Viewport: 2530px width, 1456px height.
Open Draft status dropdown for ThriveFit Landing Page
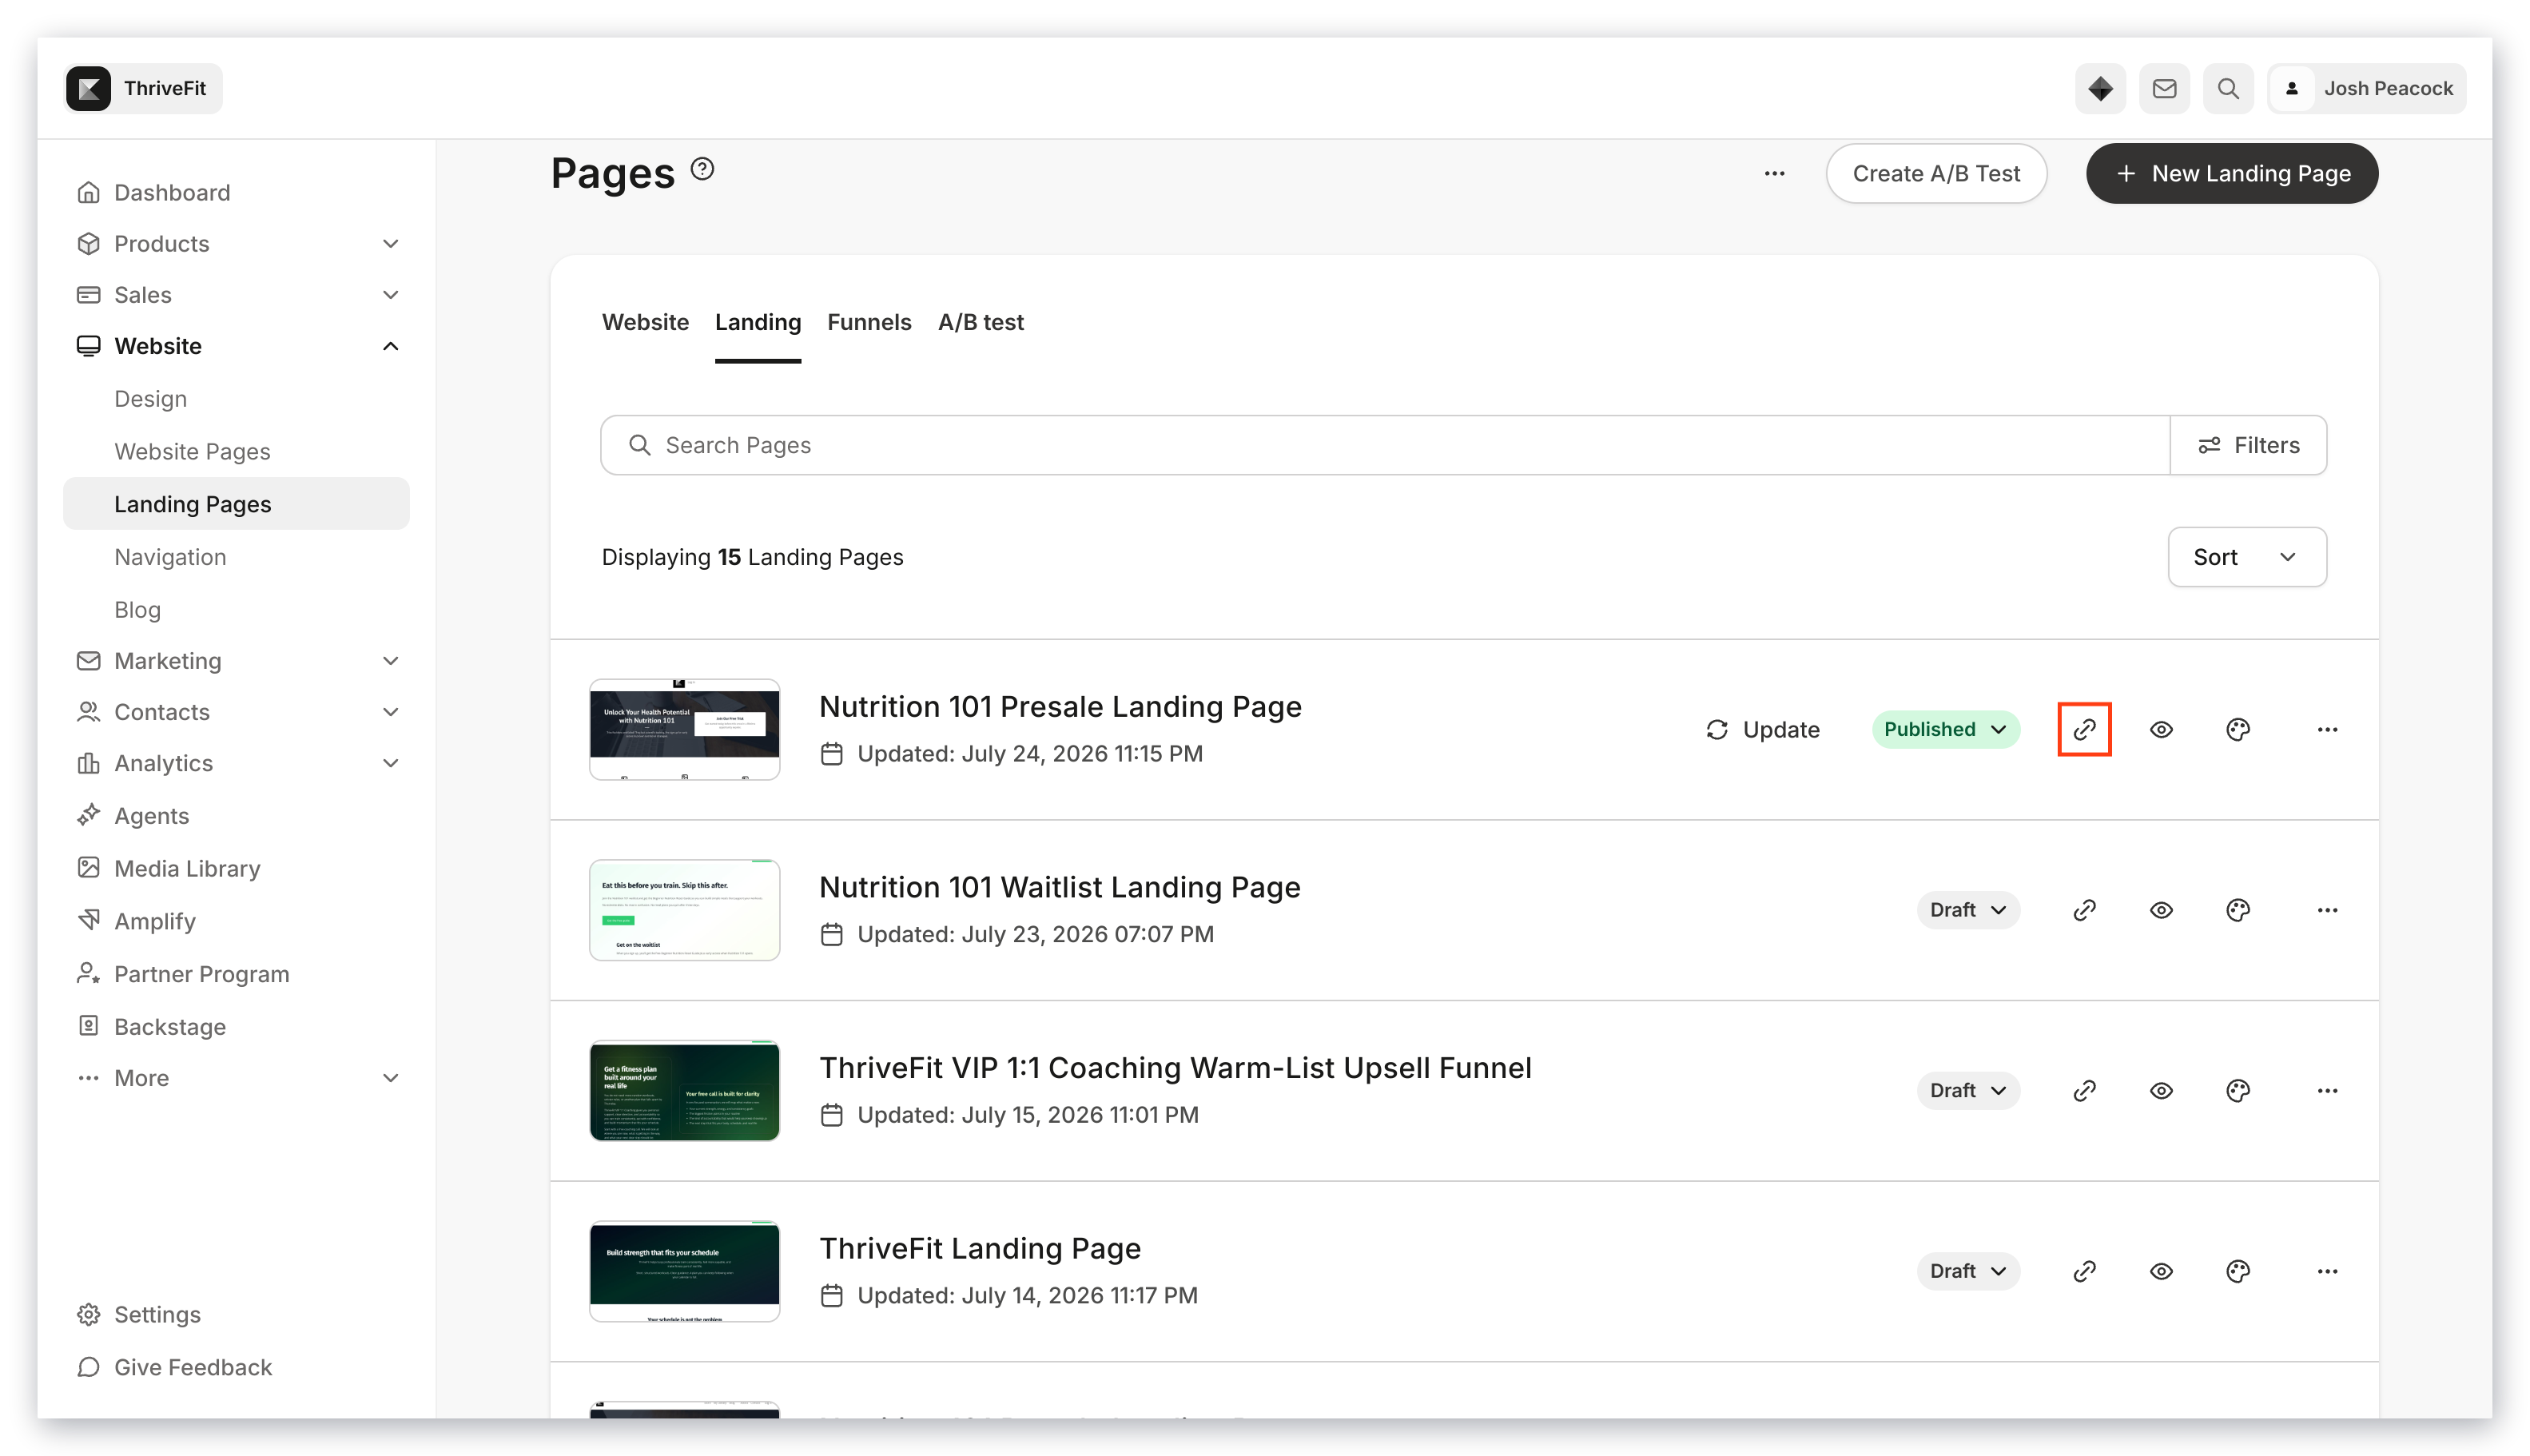(x=1967, y=1271)
